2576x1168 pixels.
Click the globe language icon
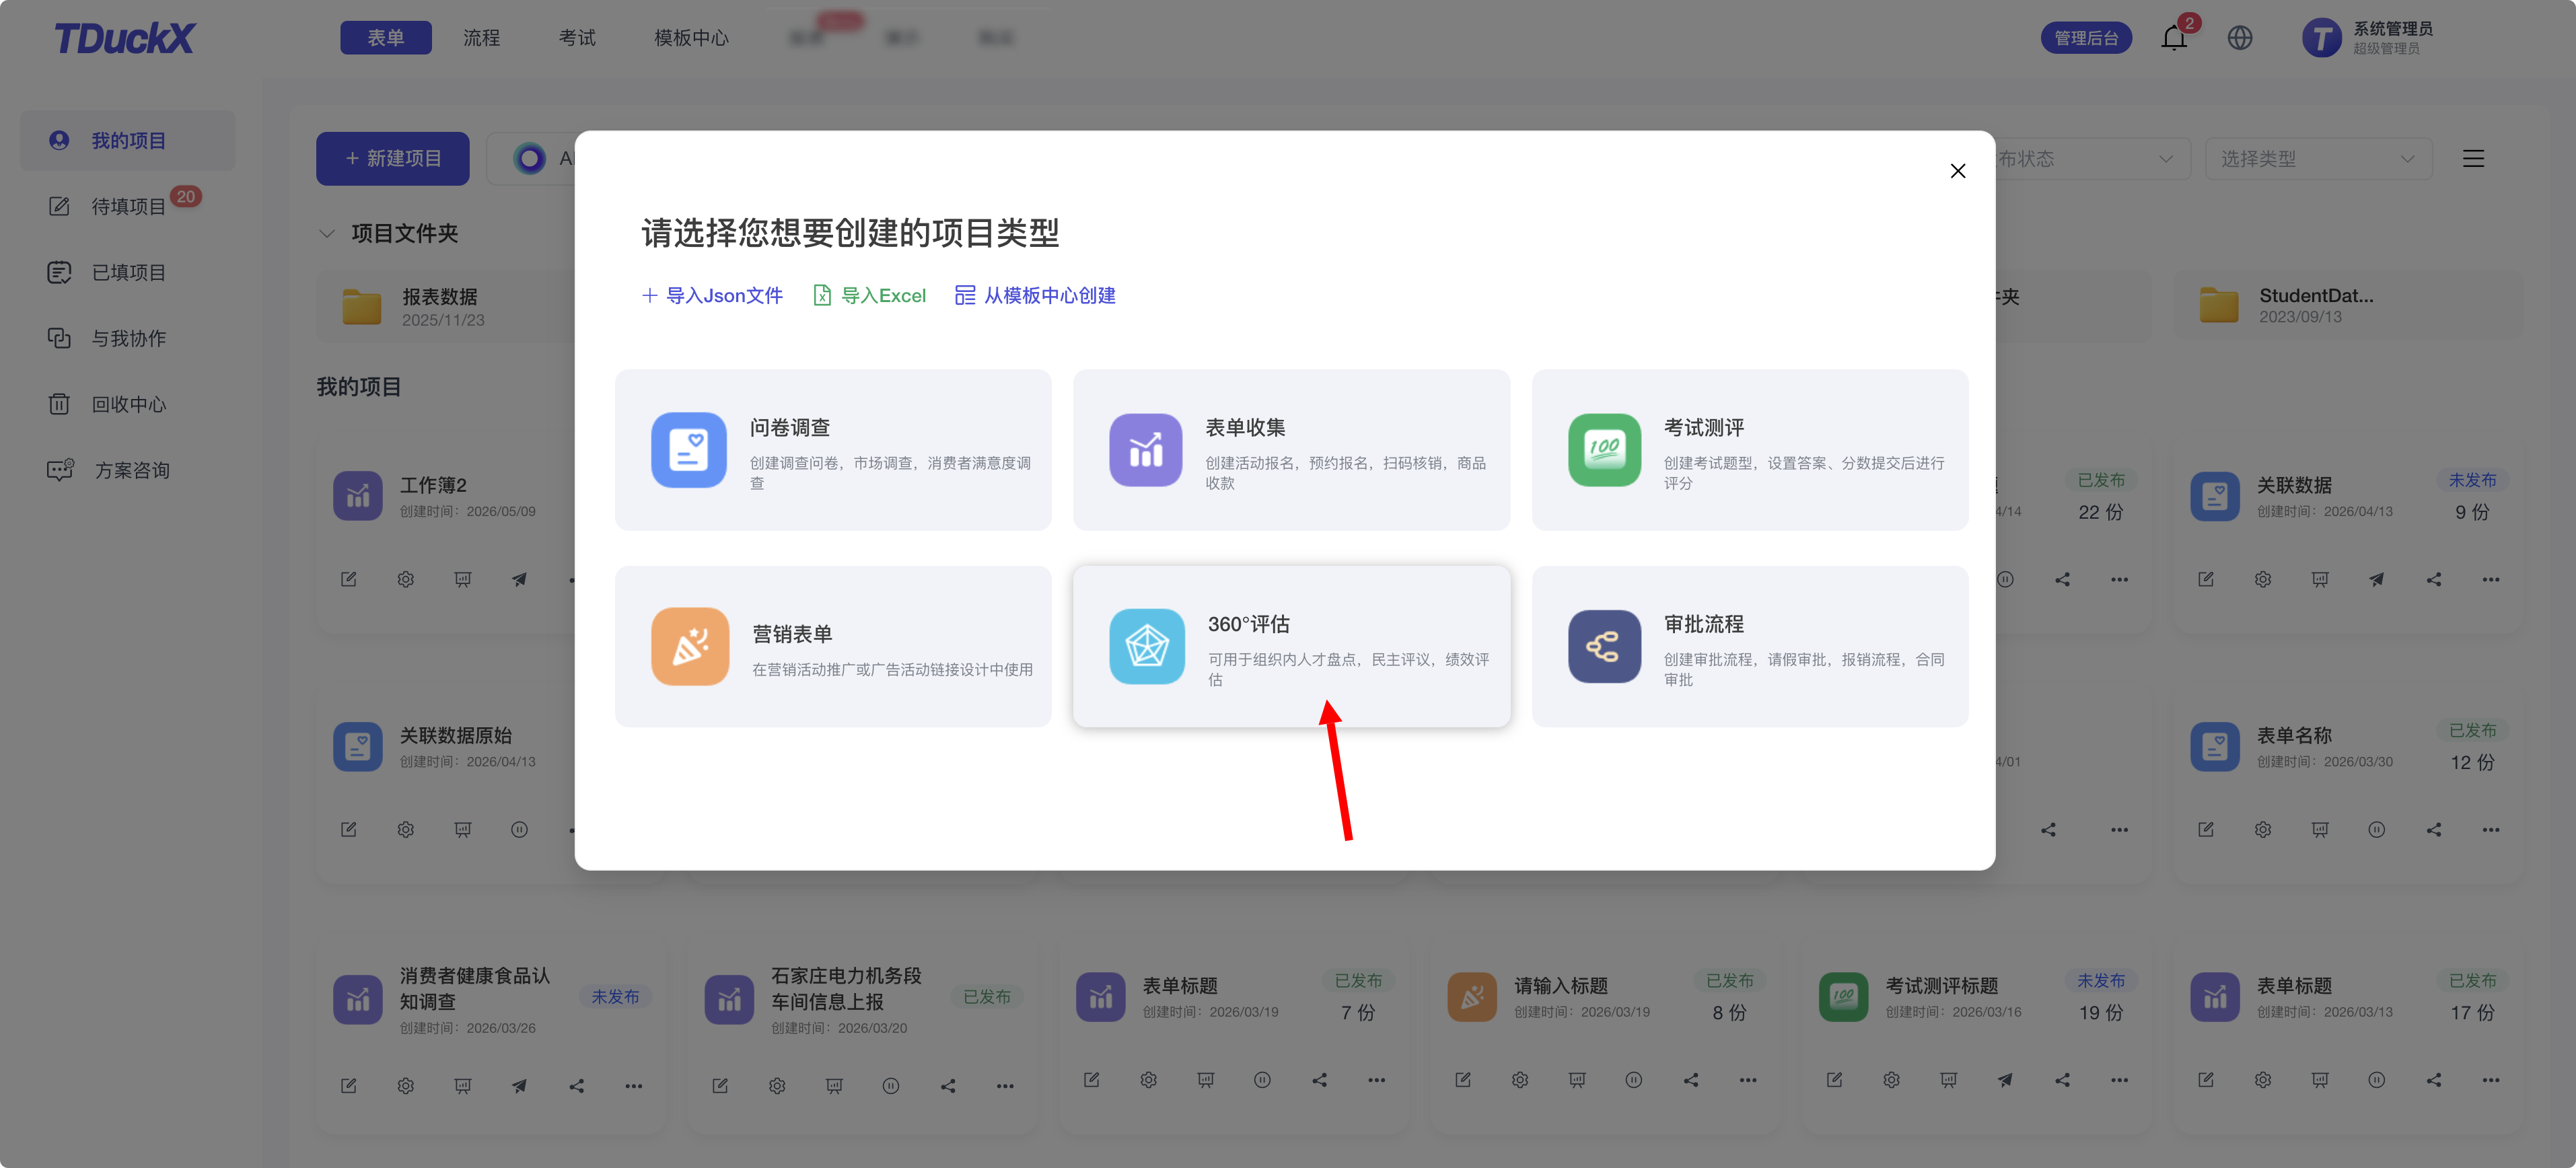(x=2239, y=38)
